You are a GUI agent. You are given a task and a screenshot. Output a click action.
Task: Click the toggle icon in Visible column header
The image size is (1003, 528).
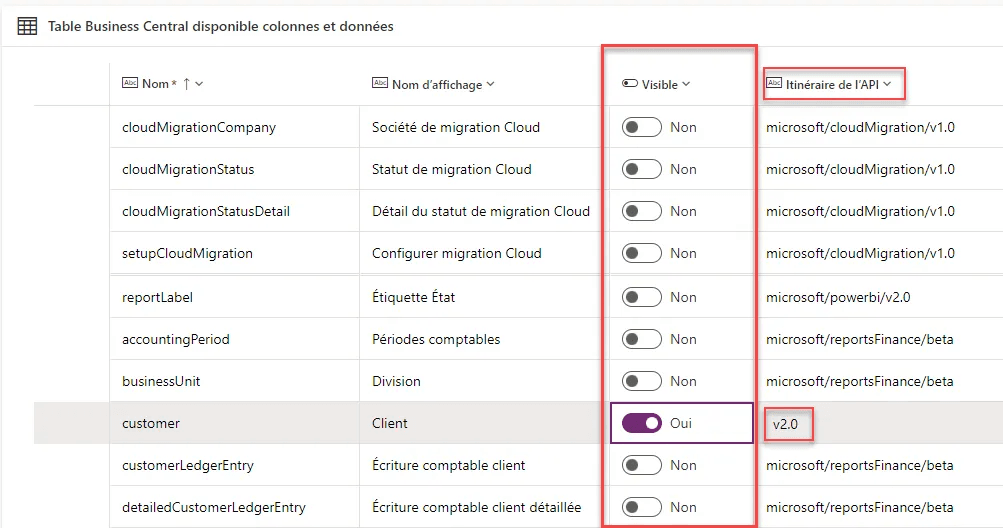point(629,84)
